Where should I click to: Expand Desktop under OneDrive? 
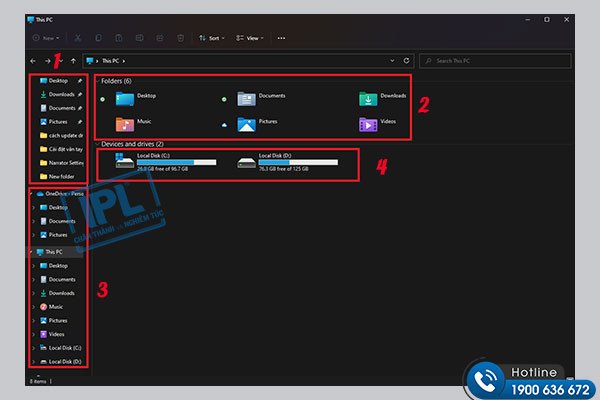click(x=34, y=208)
